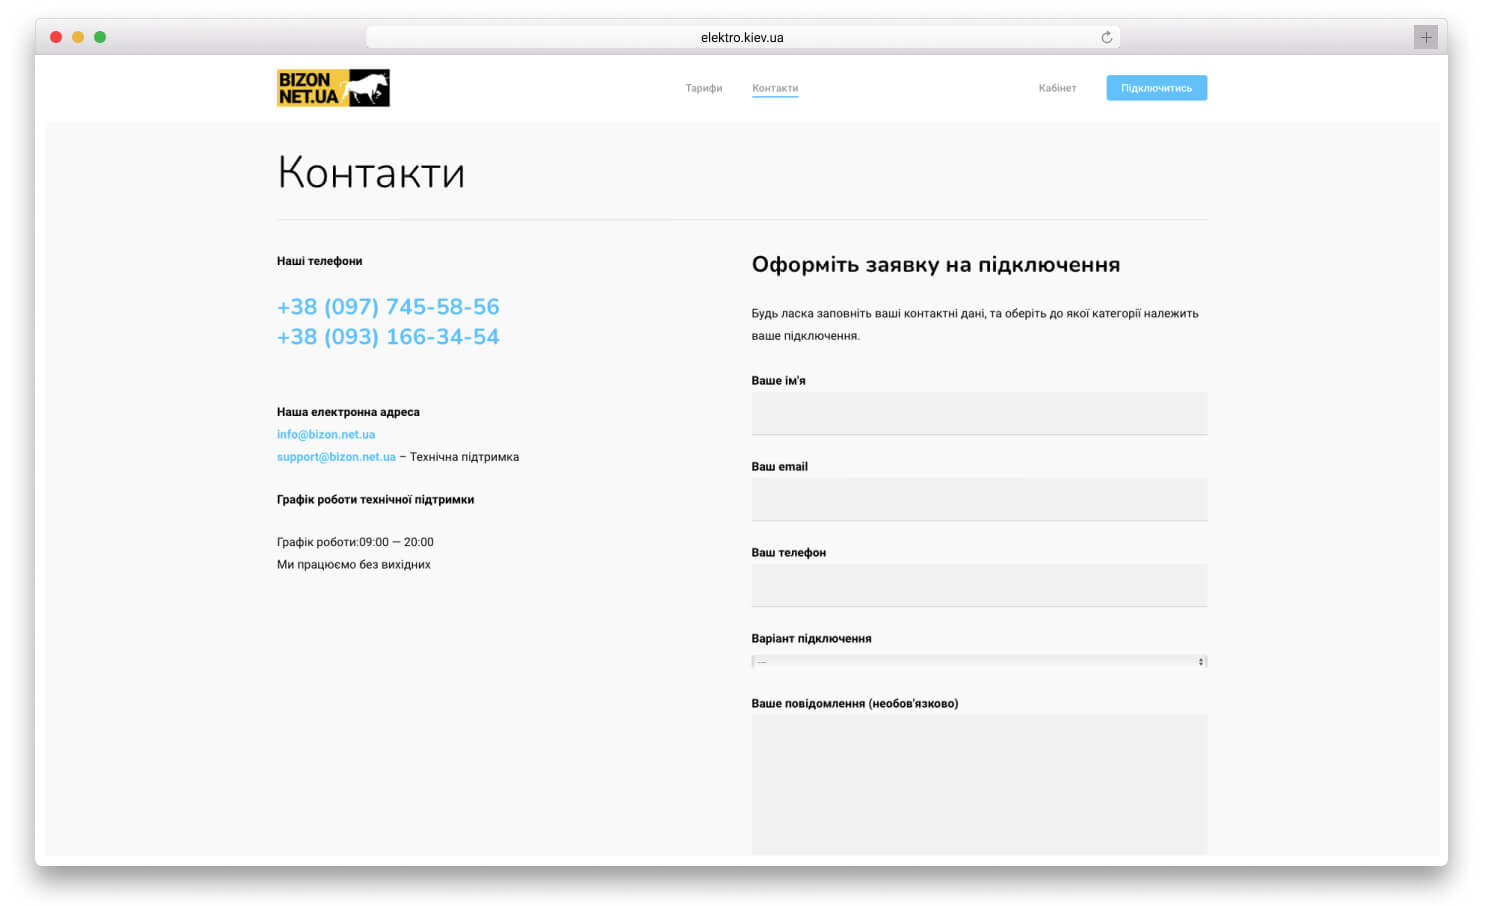Maximize the window using the green button

point(100,37)
